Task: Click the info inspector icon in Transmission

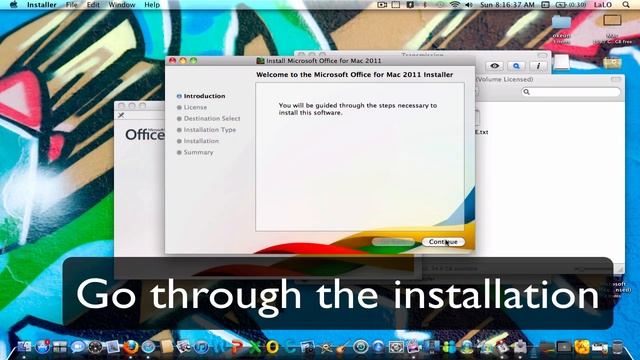Action: [538, 66]
